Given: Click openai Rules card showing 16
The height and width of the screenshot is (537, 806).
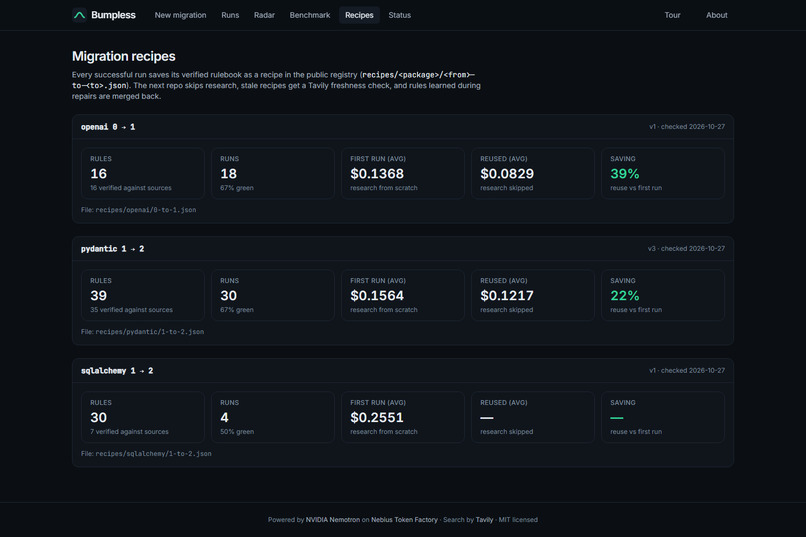Looking at the screenshot, I should (x=143, y=174).
